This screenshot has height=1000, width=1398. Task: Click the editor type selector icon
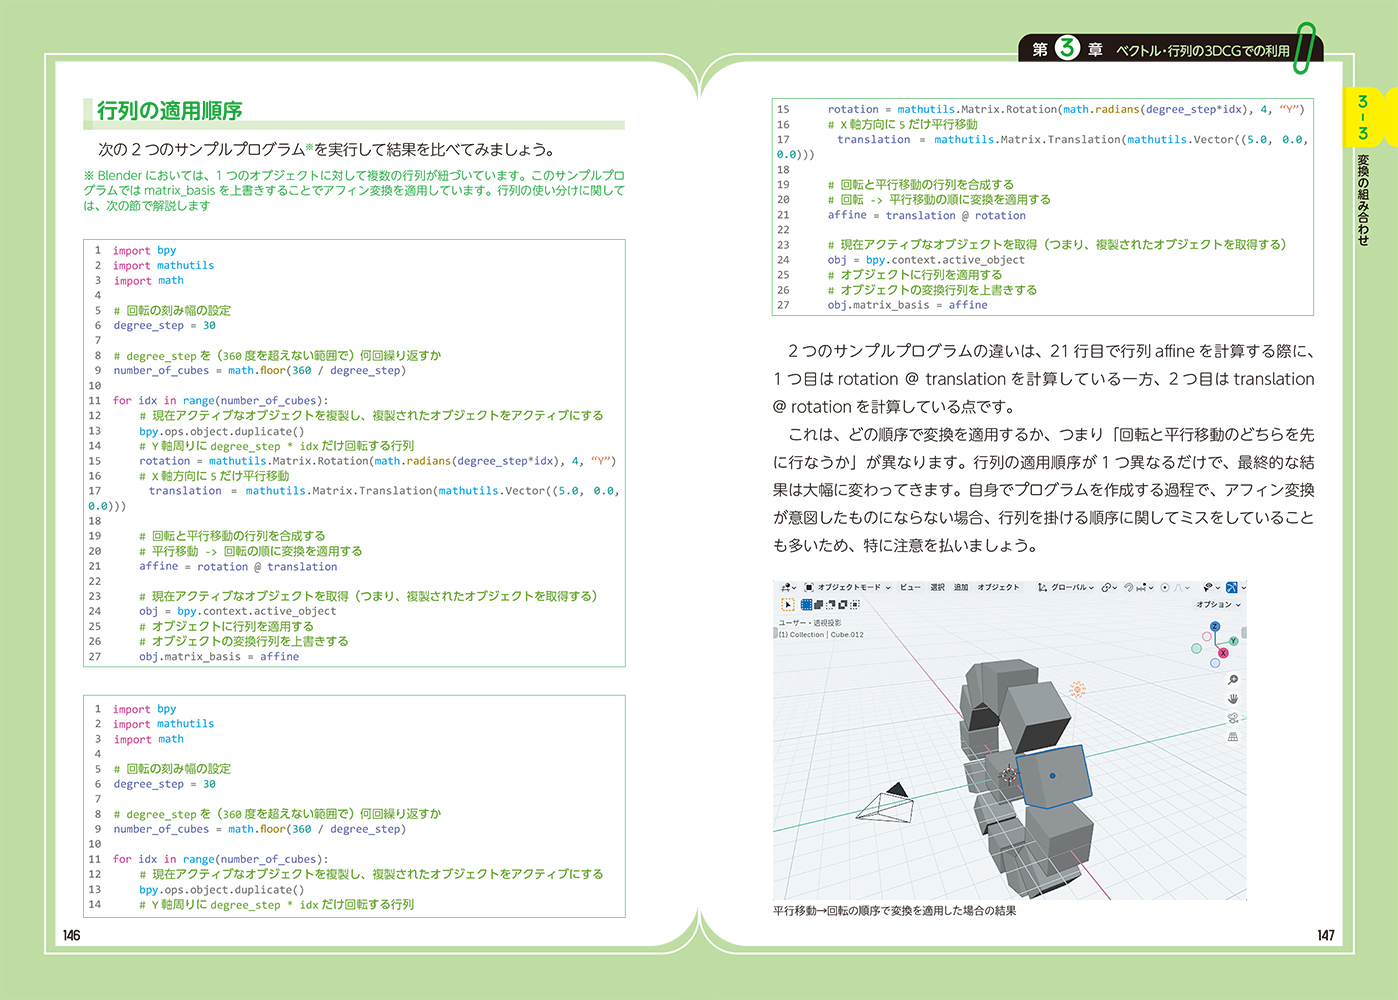[786, 588]
